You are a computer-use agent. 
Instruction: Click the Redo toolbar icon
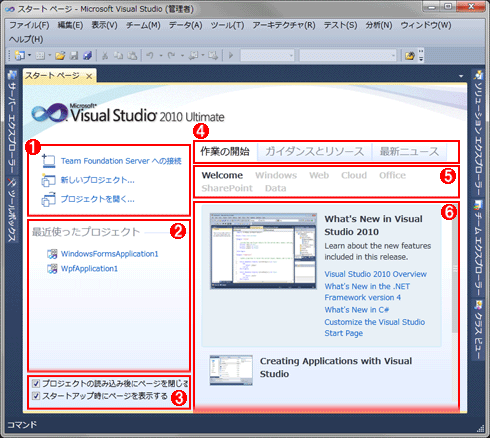point(171,55)
